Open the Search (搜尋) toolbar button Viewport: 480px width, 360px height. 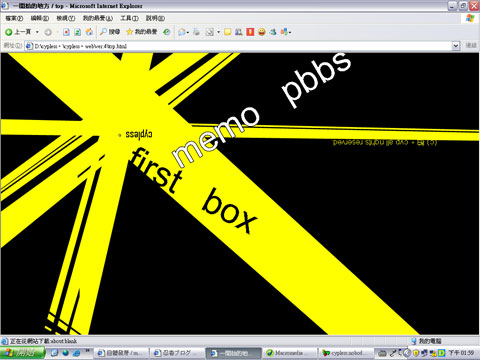[110, 32]
